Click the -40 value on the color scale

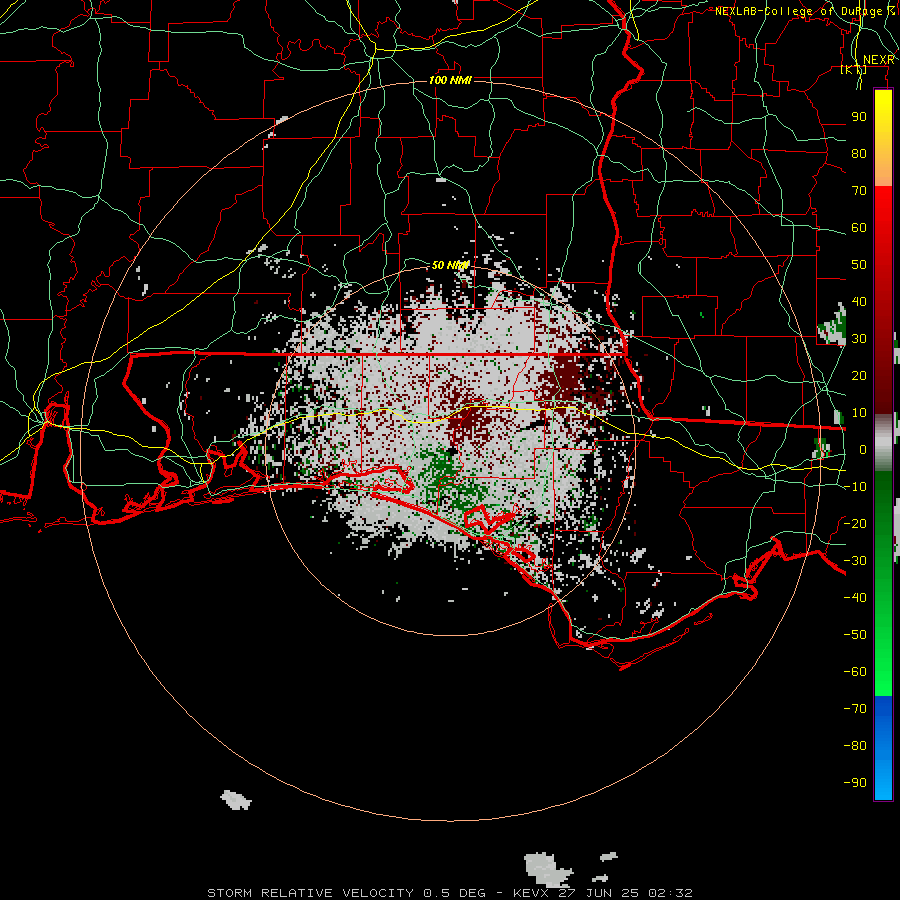[855, 598]
